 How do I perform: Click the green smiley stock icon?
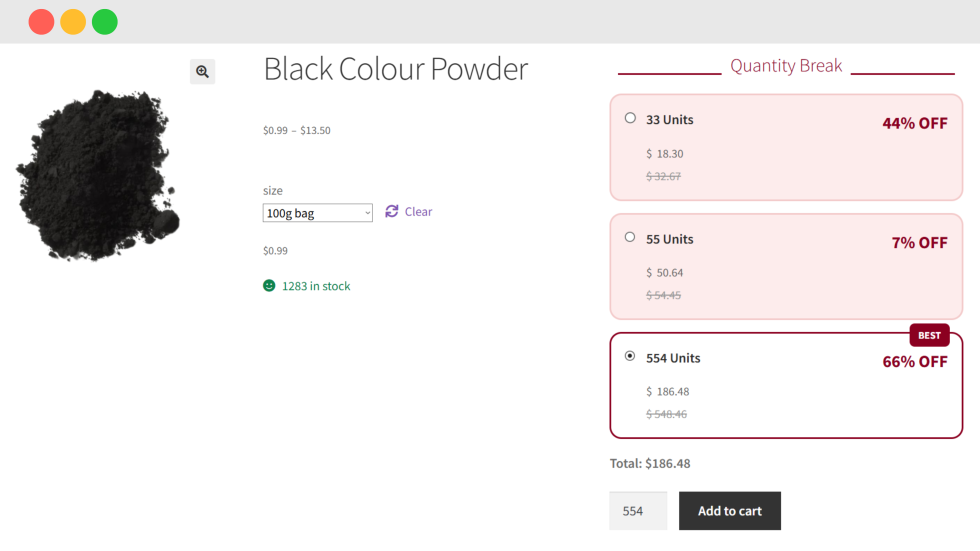[269, 286]
